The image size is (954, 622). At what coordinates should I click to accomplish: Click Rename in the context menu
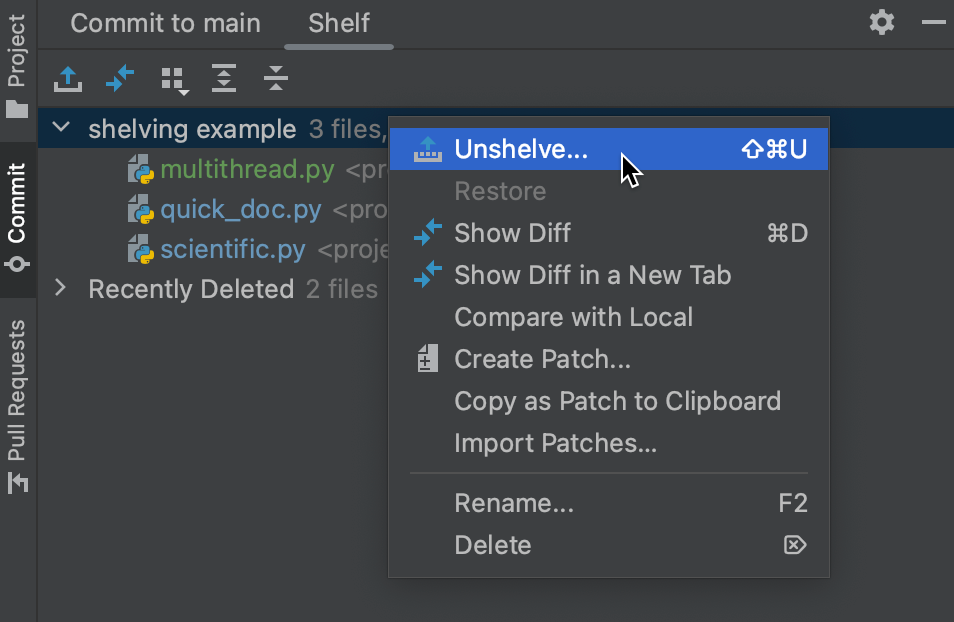coord(514,503)
